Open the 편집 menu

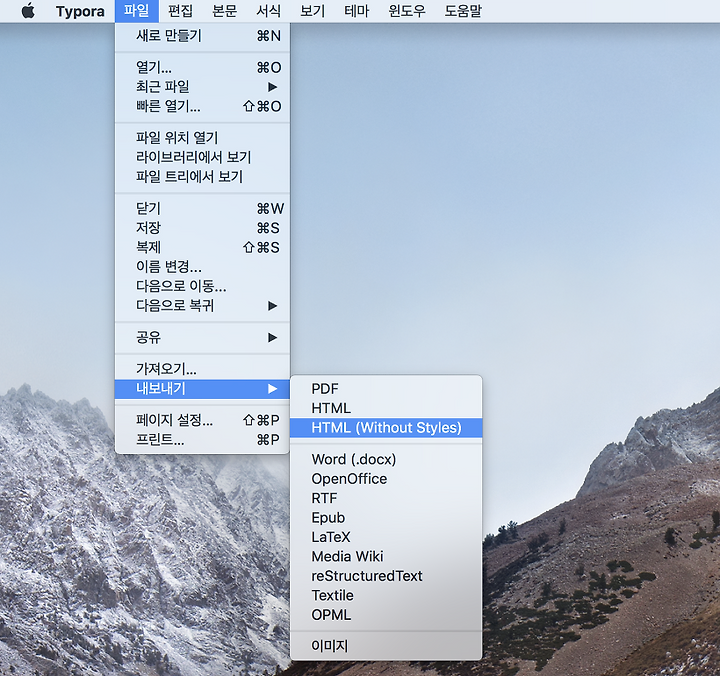(x=180, y=11)
